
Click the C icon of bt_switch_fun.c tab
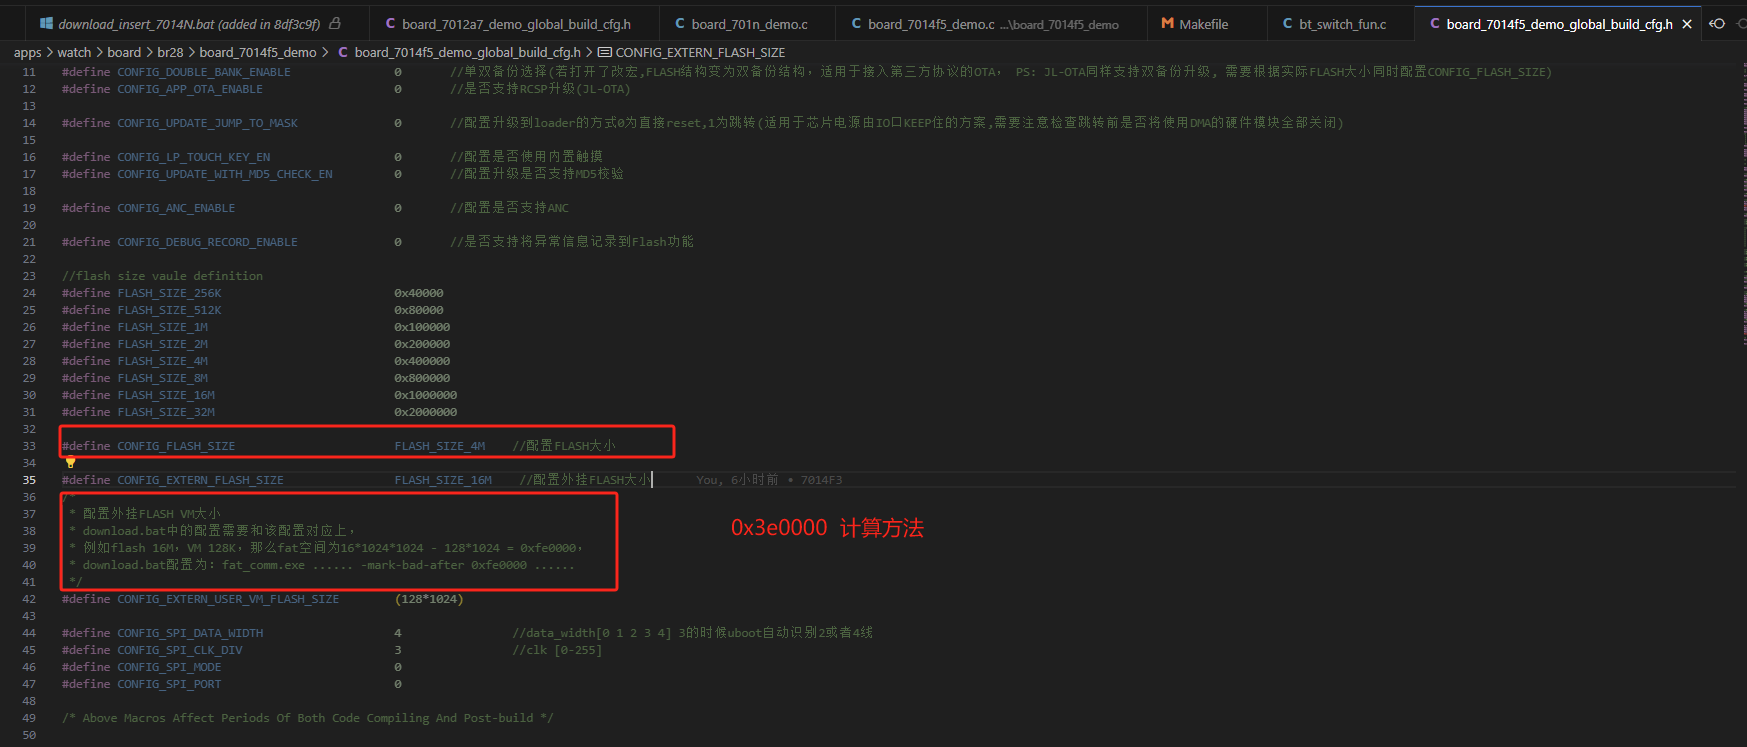click(x=1287, y=24)
